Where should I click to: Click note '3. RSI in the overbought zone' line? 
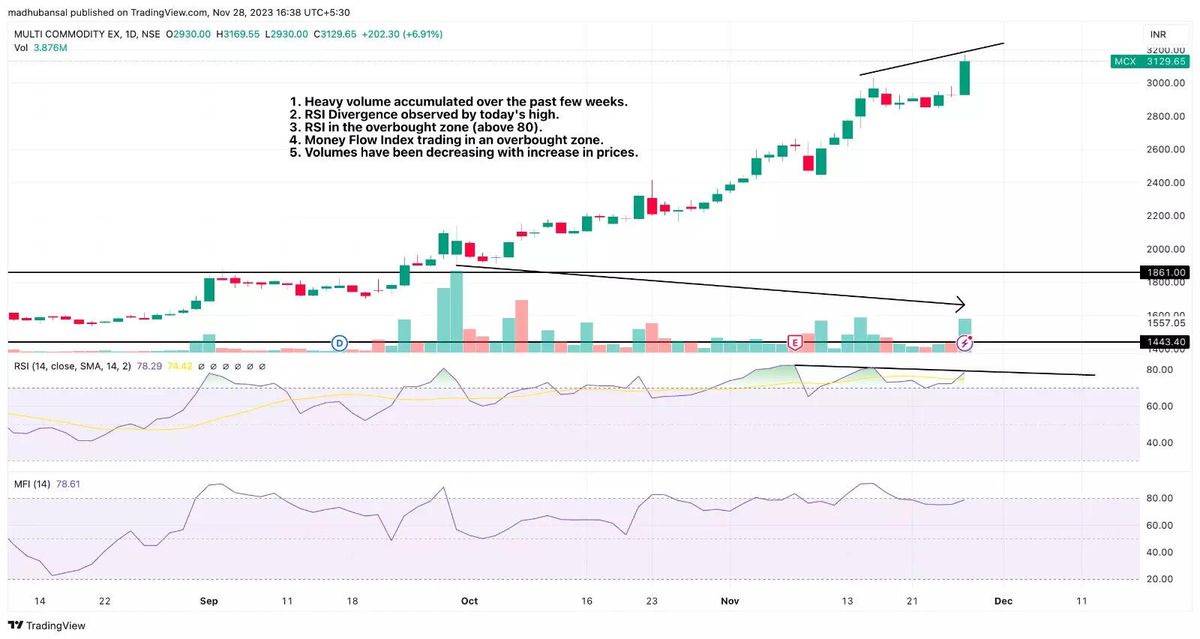pos(416,128)
